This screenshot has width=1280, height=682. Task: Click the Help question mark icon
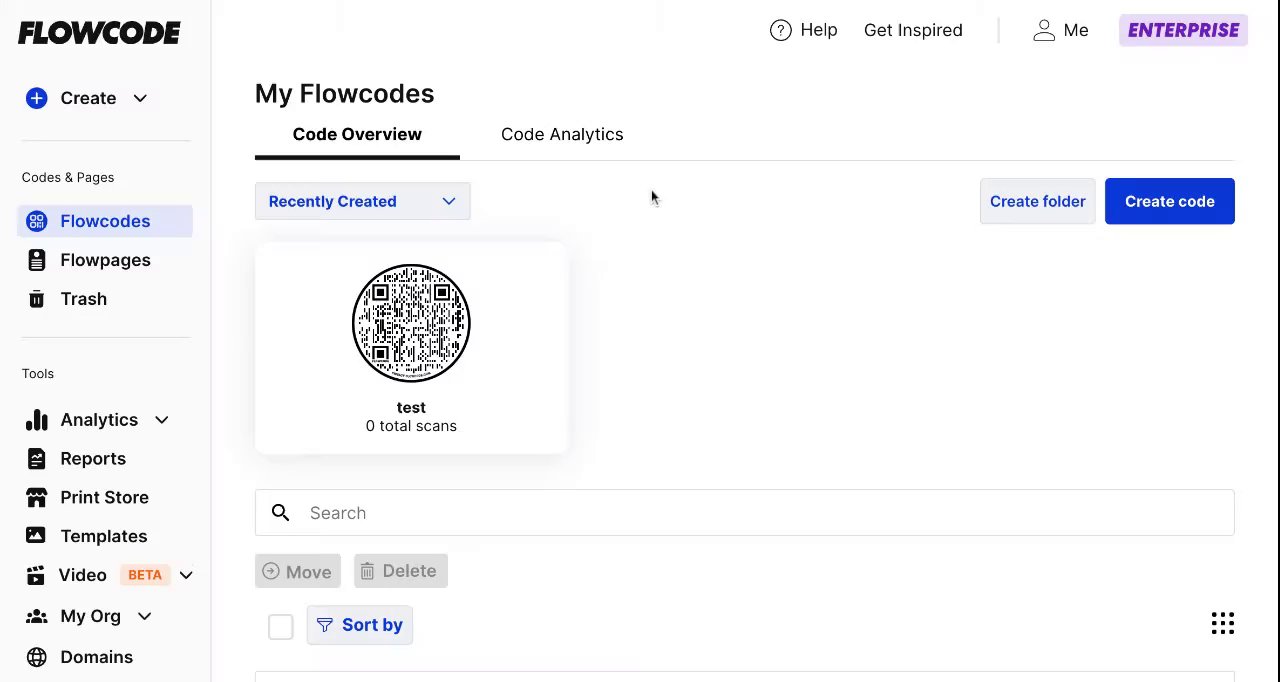(780, 30)
